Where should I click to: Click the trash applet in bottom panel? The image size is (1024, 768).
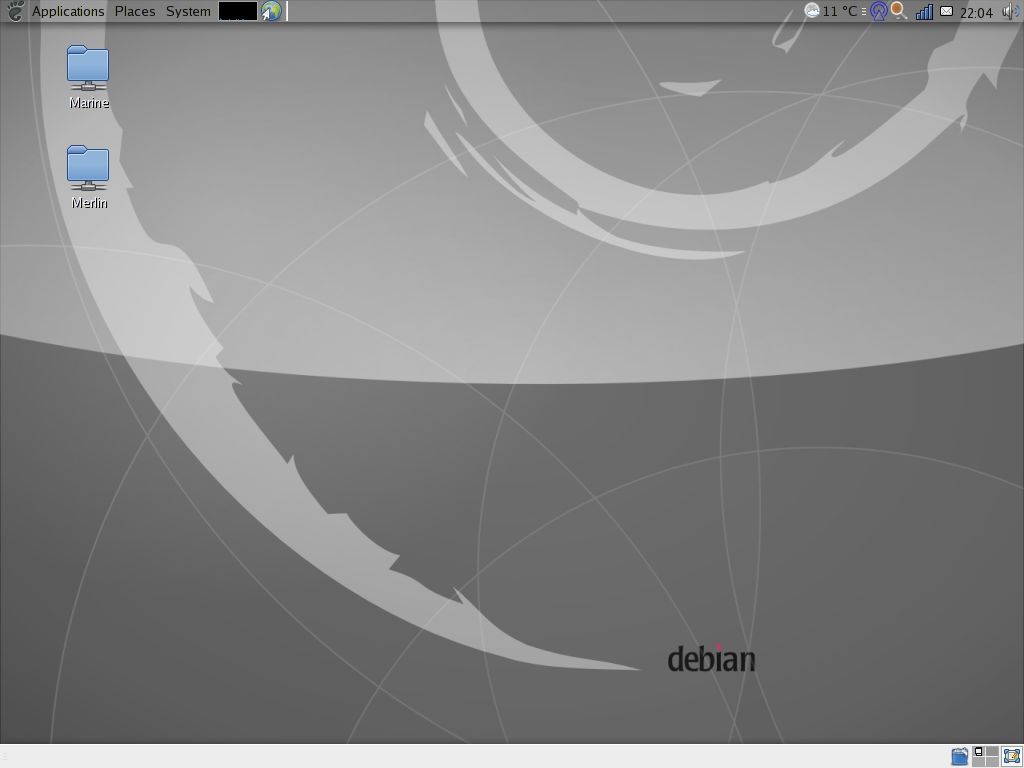point(959,756)
